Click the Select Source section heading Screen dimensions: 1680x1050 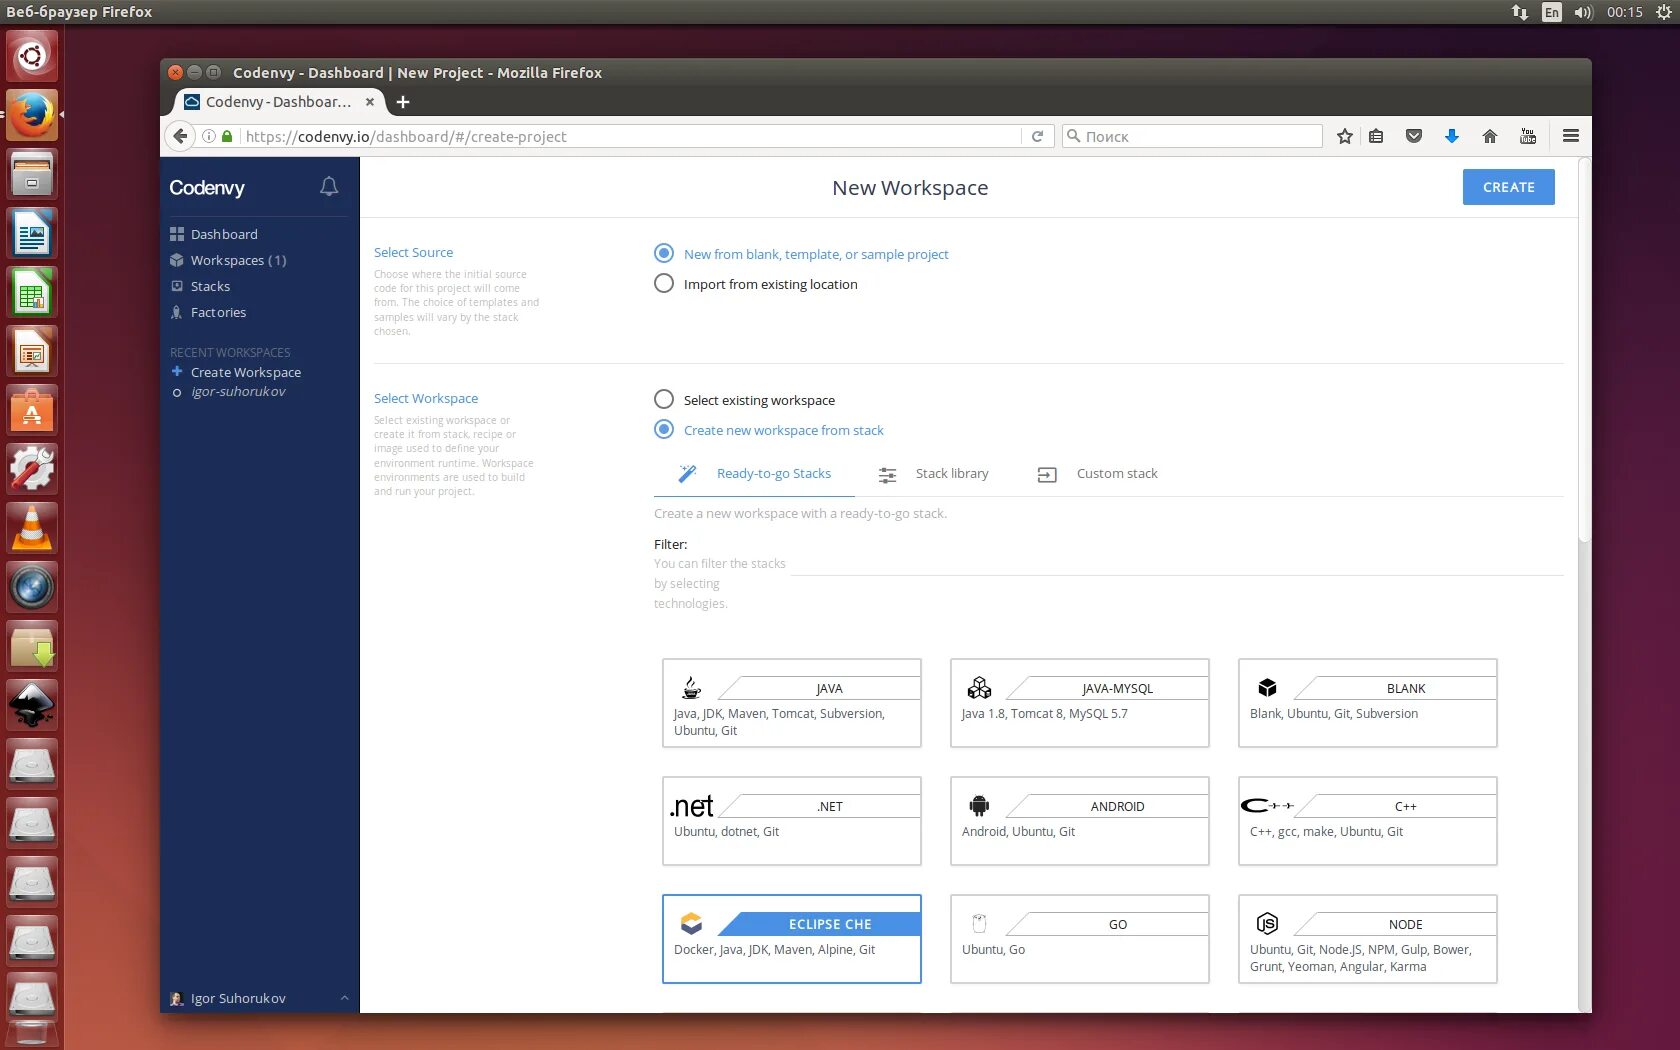[413, 253]
